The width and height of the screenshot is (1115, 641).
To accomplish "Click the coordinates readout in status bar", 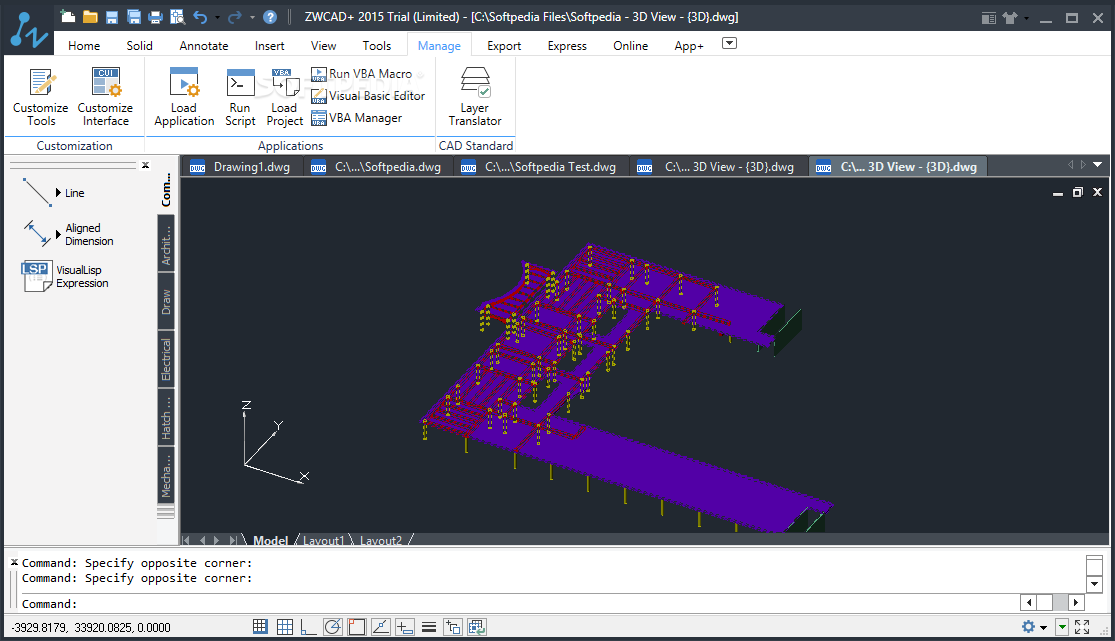I will click(91, 627).
